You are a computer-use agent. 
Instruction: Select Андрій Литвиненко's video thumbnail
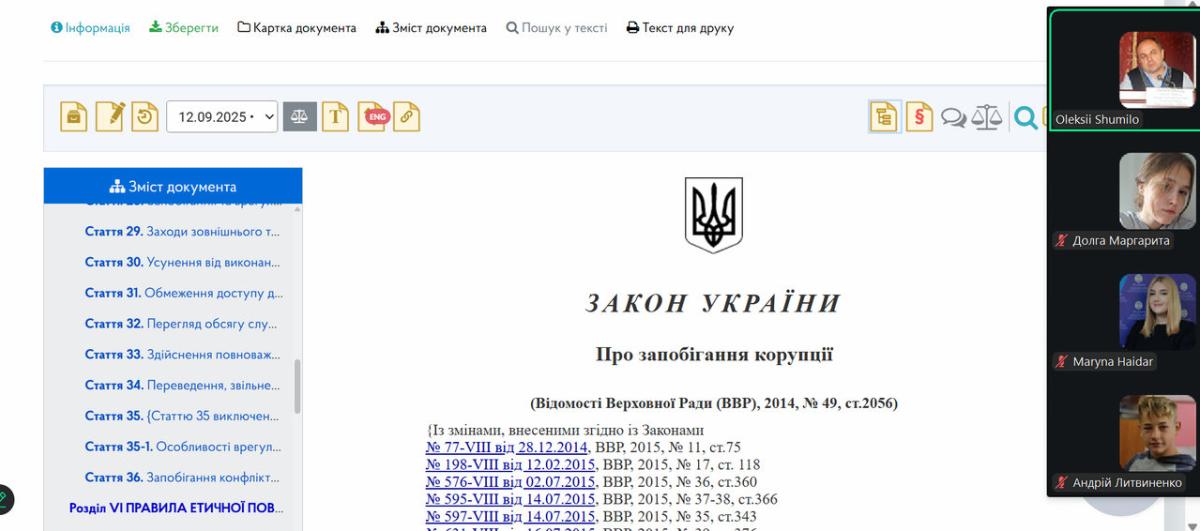[1156, 433]
